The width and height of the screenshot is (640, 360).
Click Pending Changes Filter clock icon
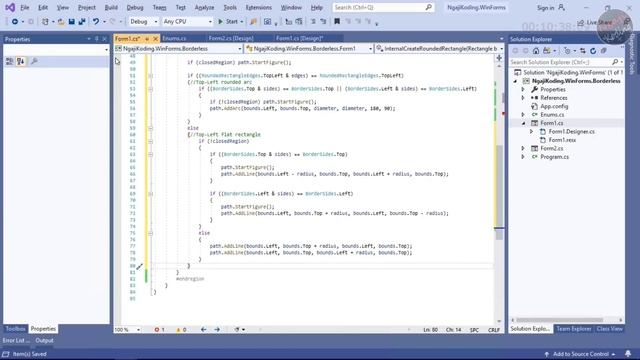pos(567,51)
